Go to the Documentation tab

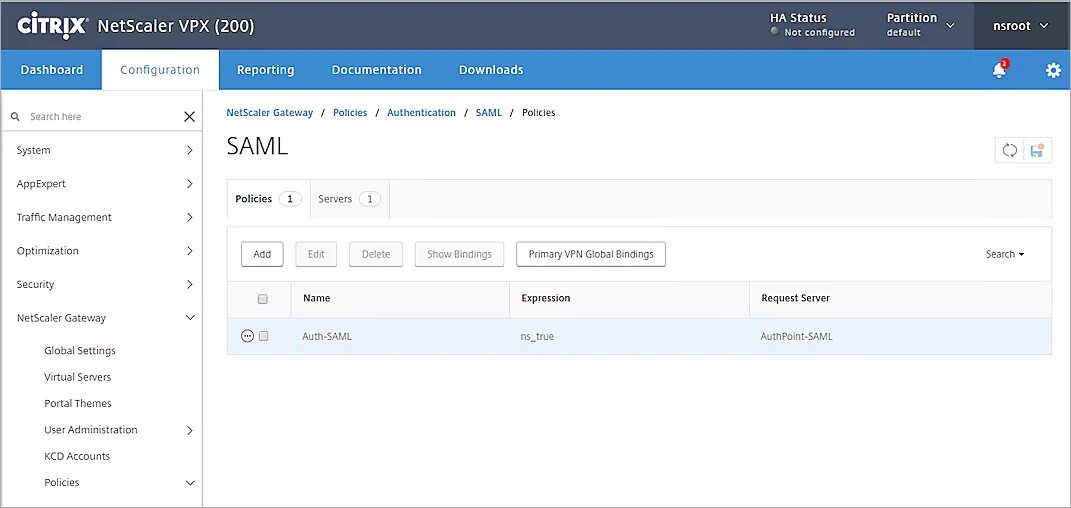pos(376,70)
